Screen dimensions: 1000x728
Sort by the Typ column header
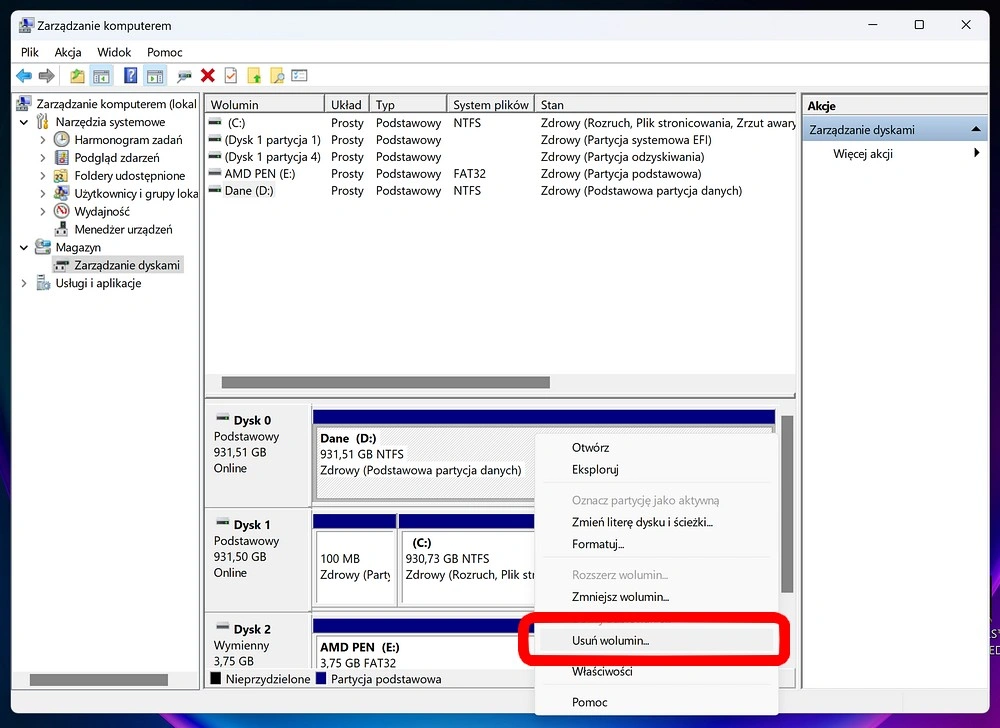[408, 105]
